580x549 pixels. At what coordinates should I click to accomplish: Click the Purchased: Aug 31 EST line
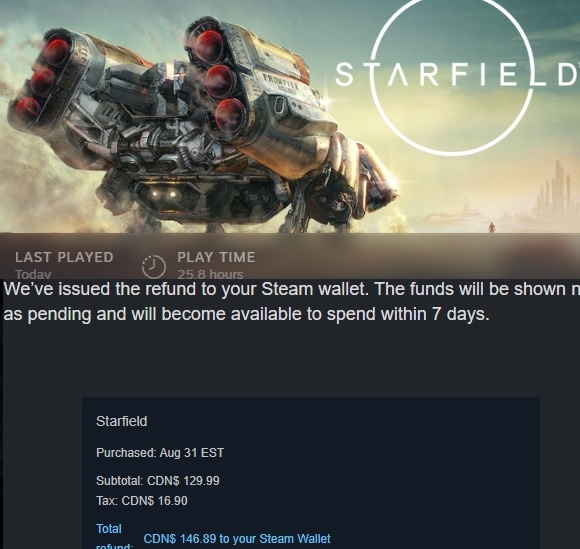[x=160, y=452]
